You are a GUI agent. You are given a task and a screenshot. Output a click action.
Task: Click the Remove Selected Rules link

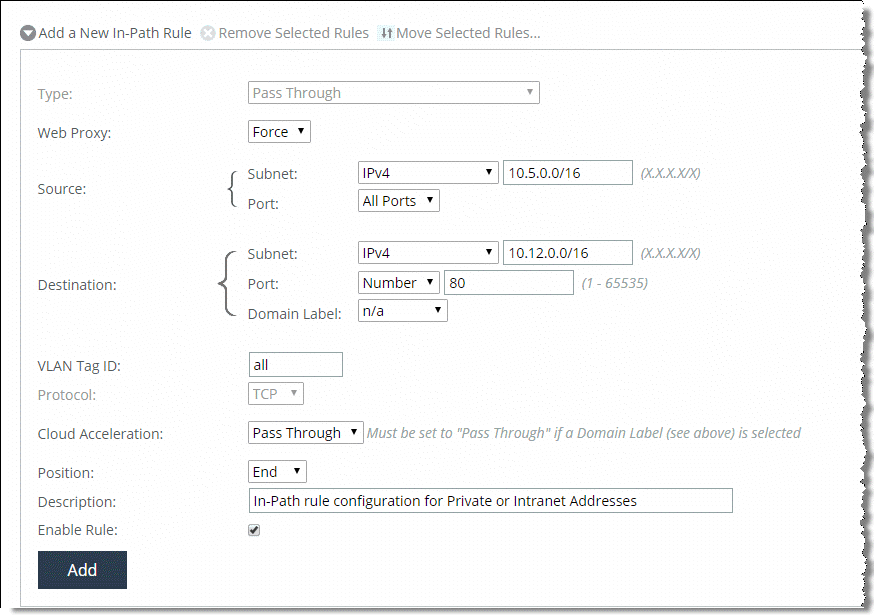point(293,33)
